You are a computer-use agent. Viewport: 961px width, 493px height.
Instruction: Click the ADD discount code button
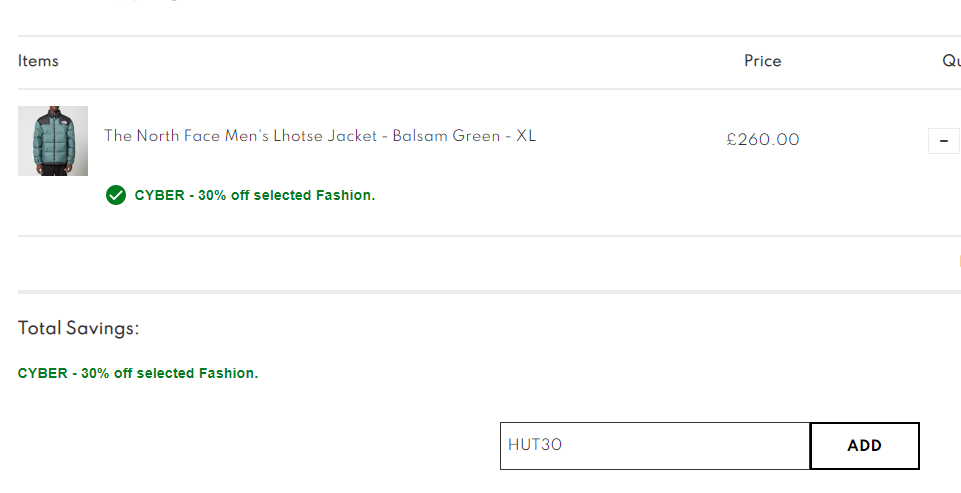coord(865,446)
